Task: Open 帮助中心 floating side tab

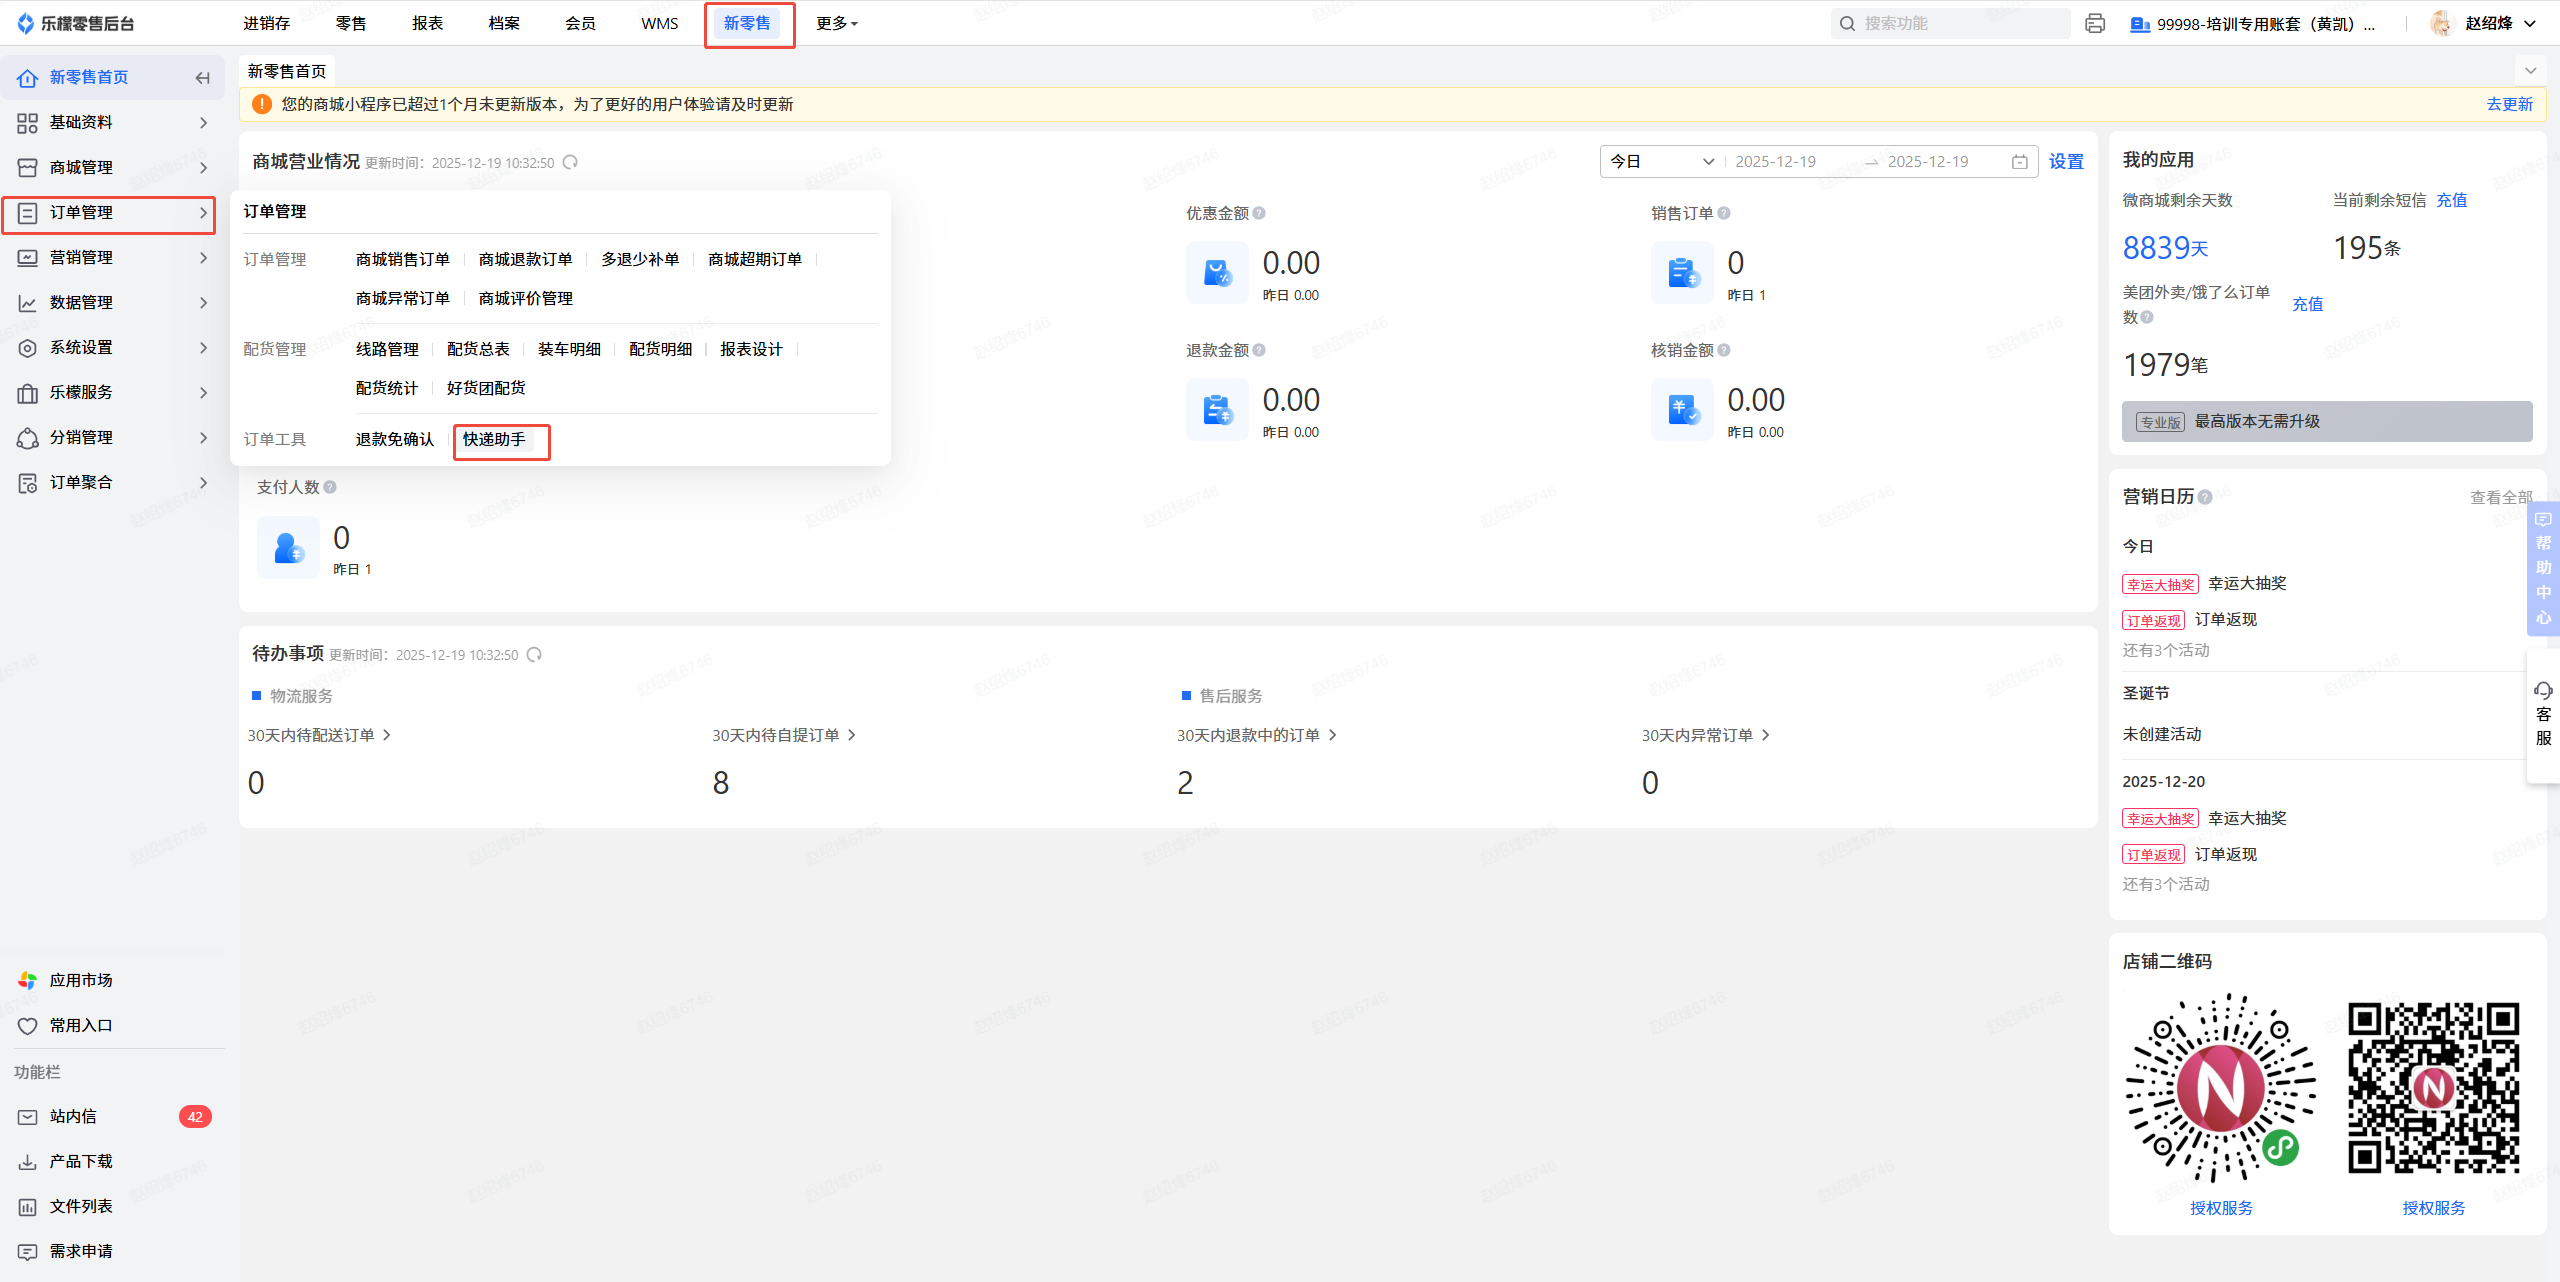Action: click(x=2543, y=568)
